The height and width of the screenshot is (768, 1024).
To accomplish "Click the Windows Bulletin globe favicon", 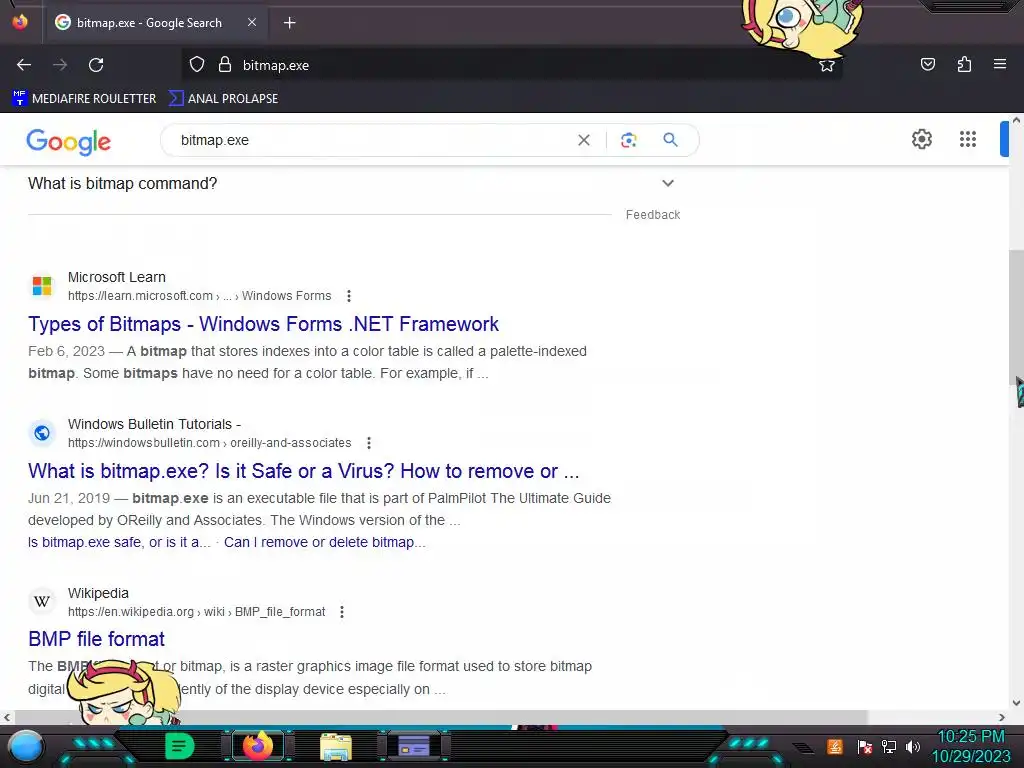I will coord(42,432).
